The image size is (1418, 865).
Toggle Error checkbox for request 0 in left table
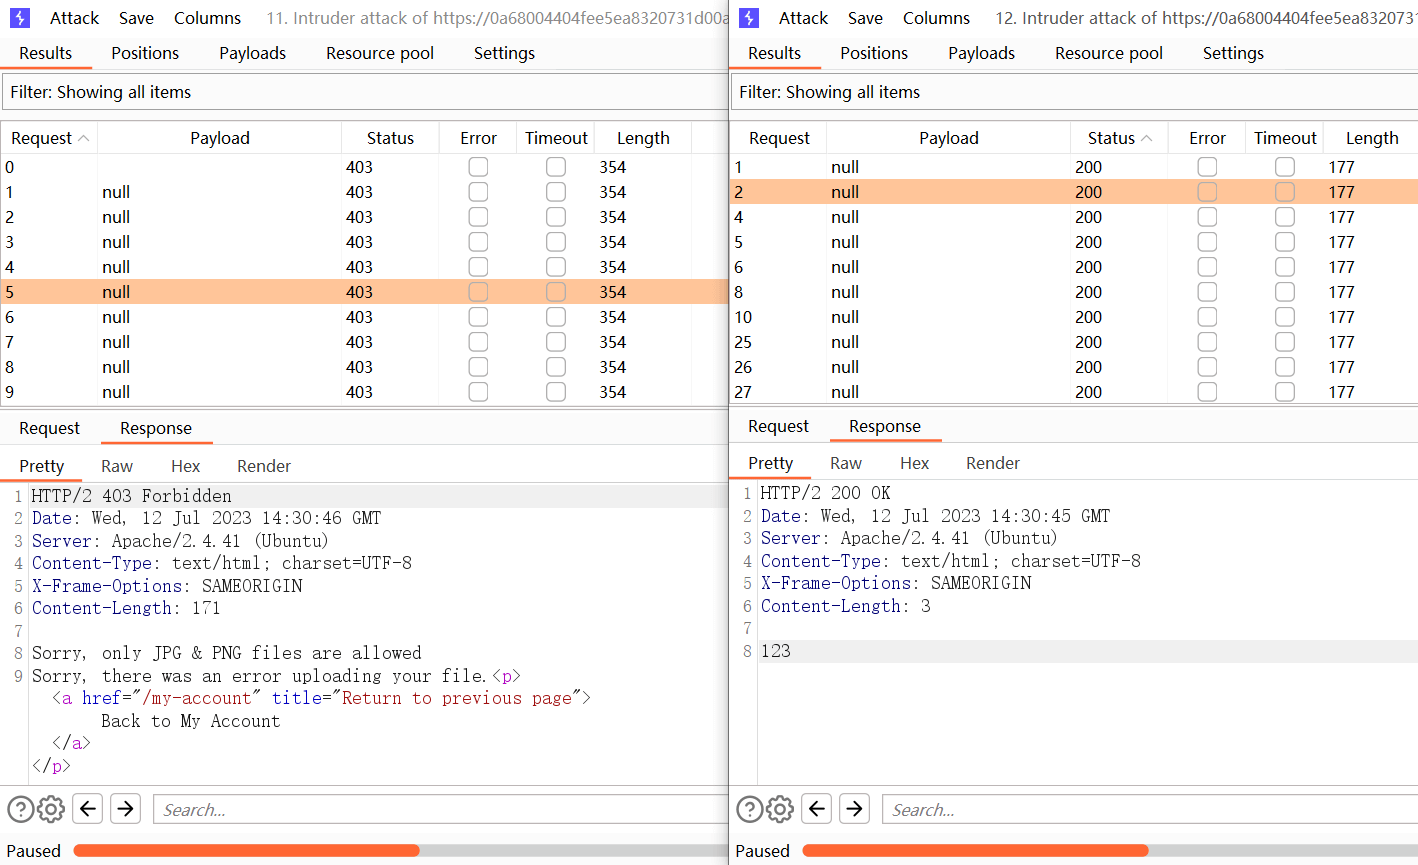coord(478,167)
